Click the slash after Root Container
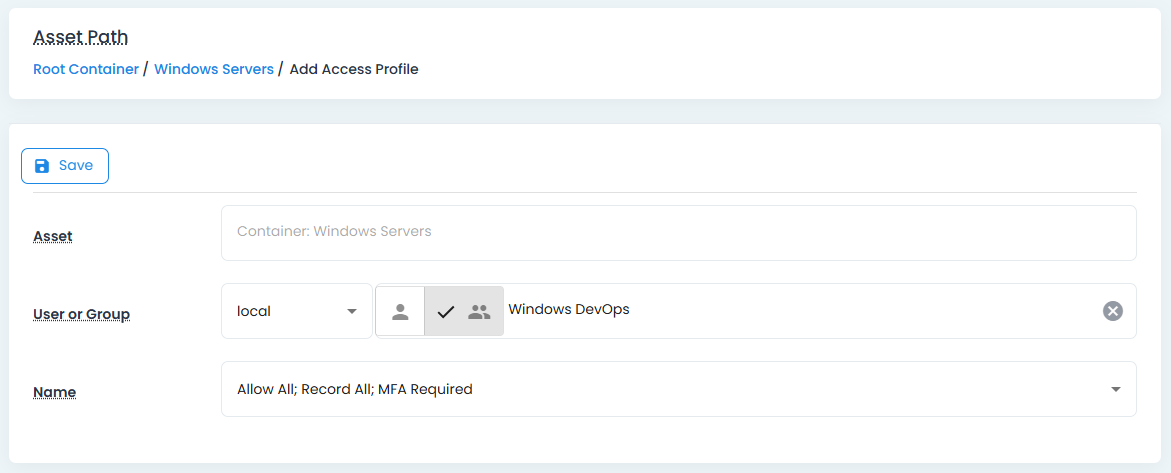 click(146, 69)
